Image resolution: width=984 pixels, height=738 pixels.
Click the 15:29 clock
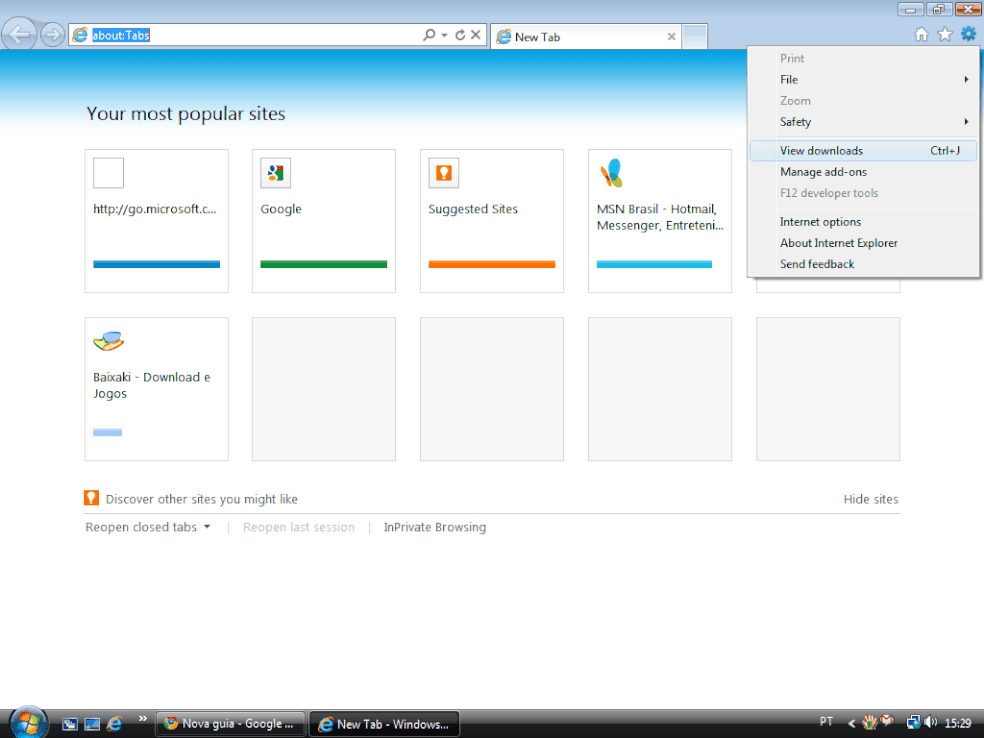[958, 724]
